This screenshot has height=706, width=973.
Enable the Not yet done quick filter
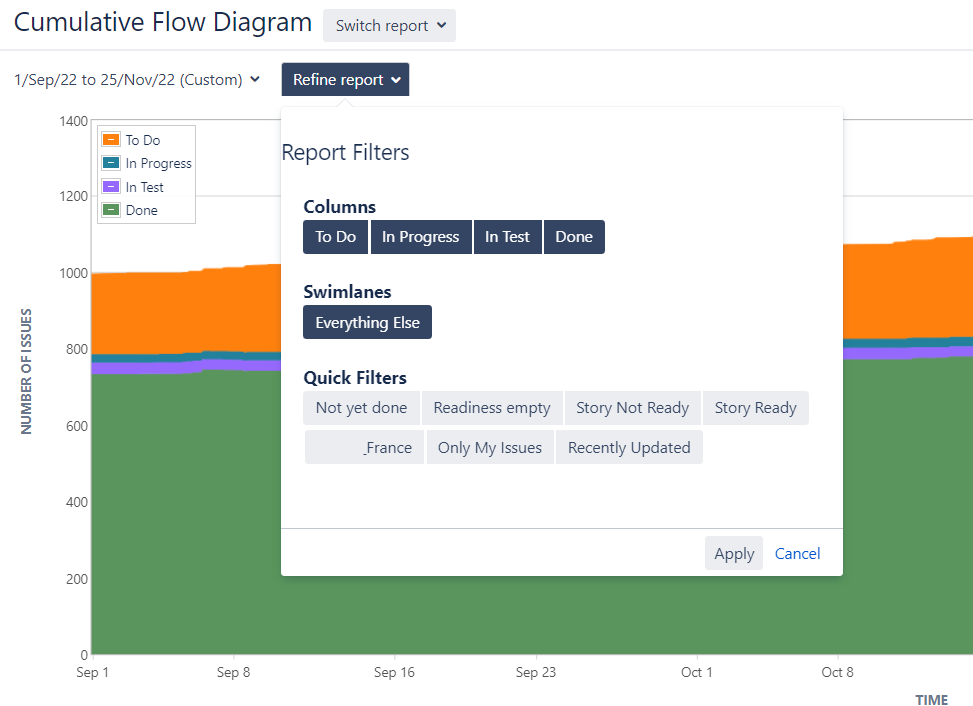(361, 408)
